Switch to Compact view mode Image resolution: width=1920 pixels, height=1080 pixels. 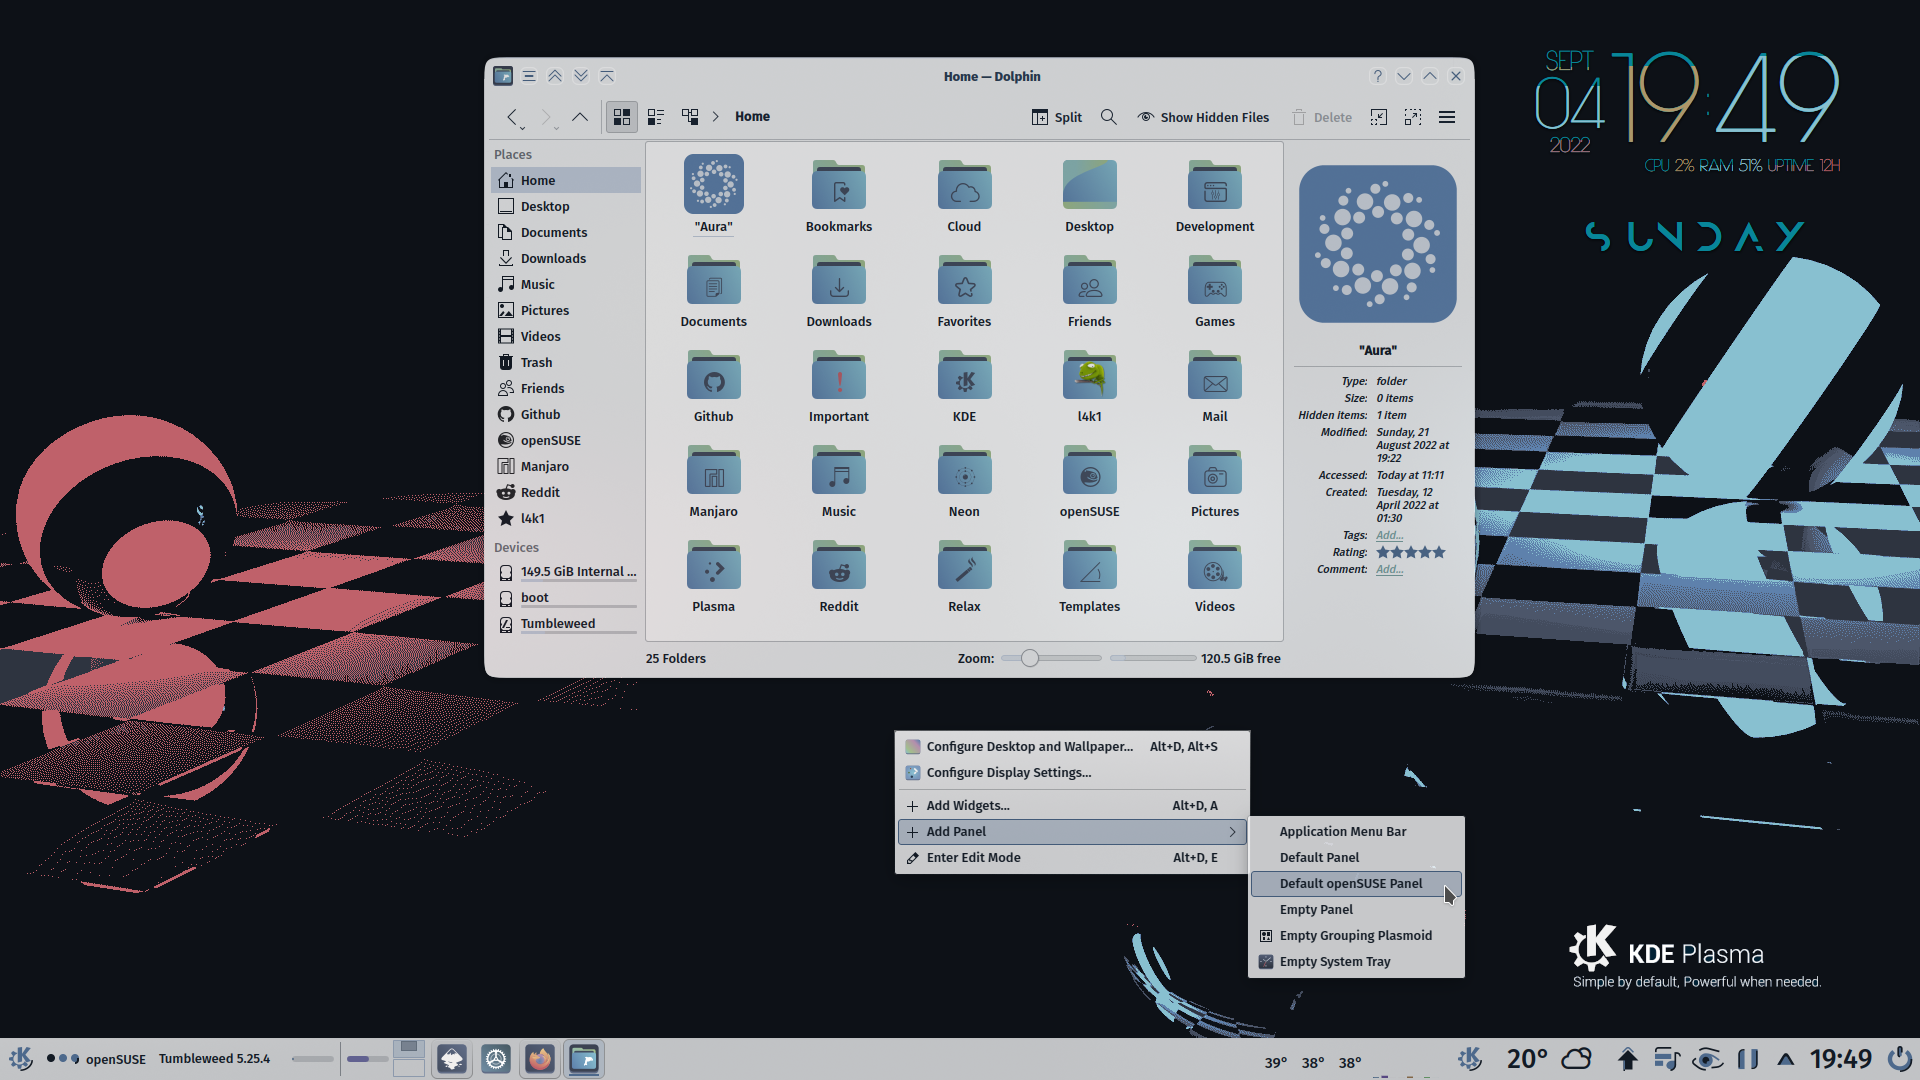coord(656,117)
